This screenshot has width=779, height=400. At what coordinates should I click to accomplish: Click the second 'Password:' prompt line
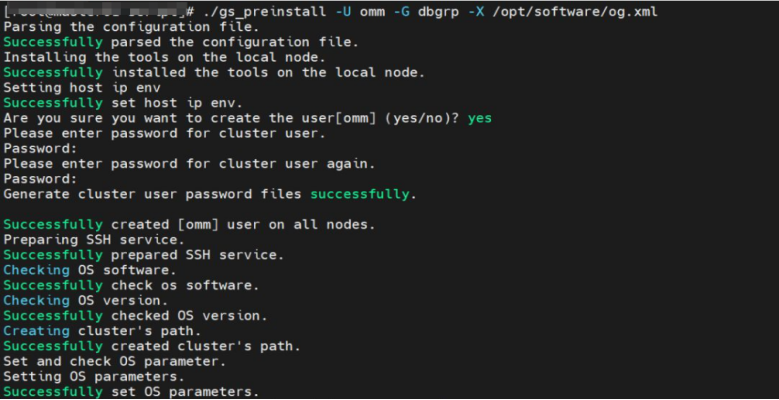pyautogui.click(x=40, y=179)
